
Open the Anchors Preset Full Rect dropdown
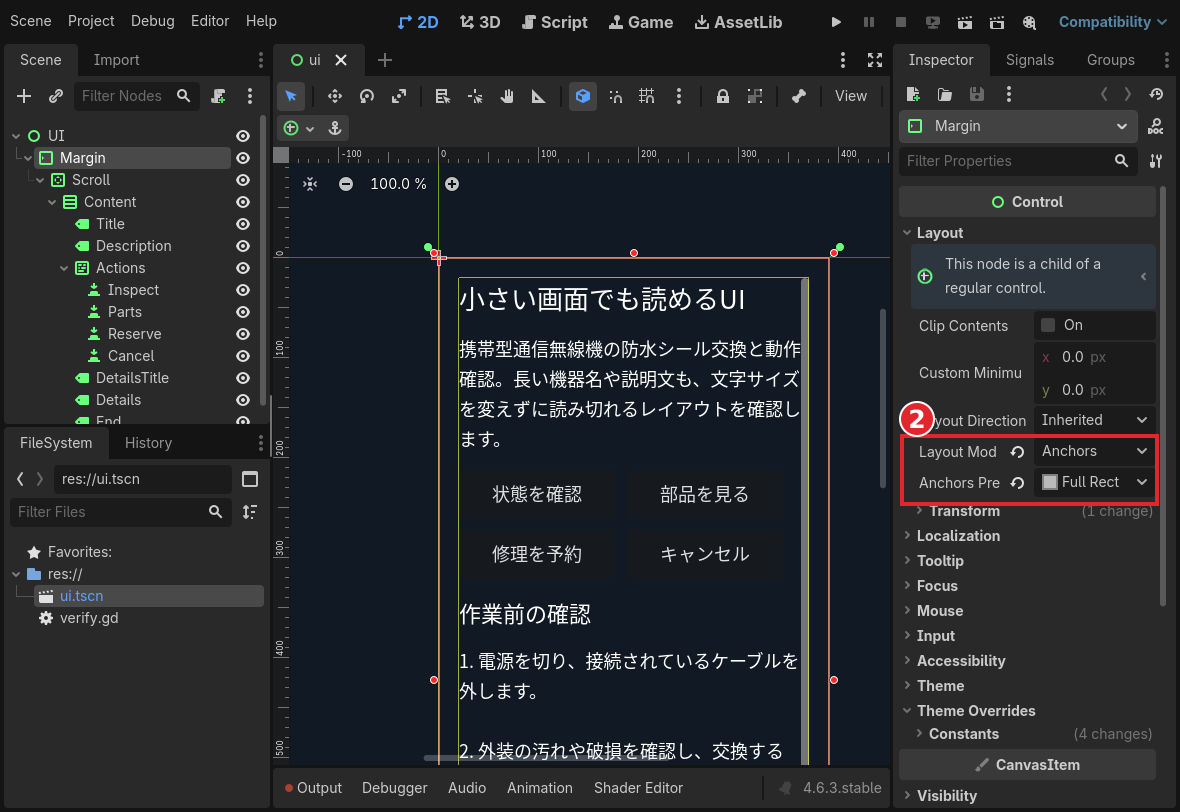click(x=1094, y=482)
